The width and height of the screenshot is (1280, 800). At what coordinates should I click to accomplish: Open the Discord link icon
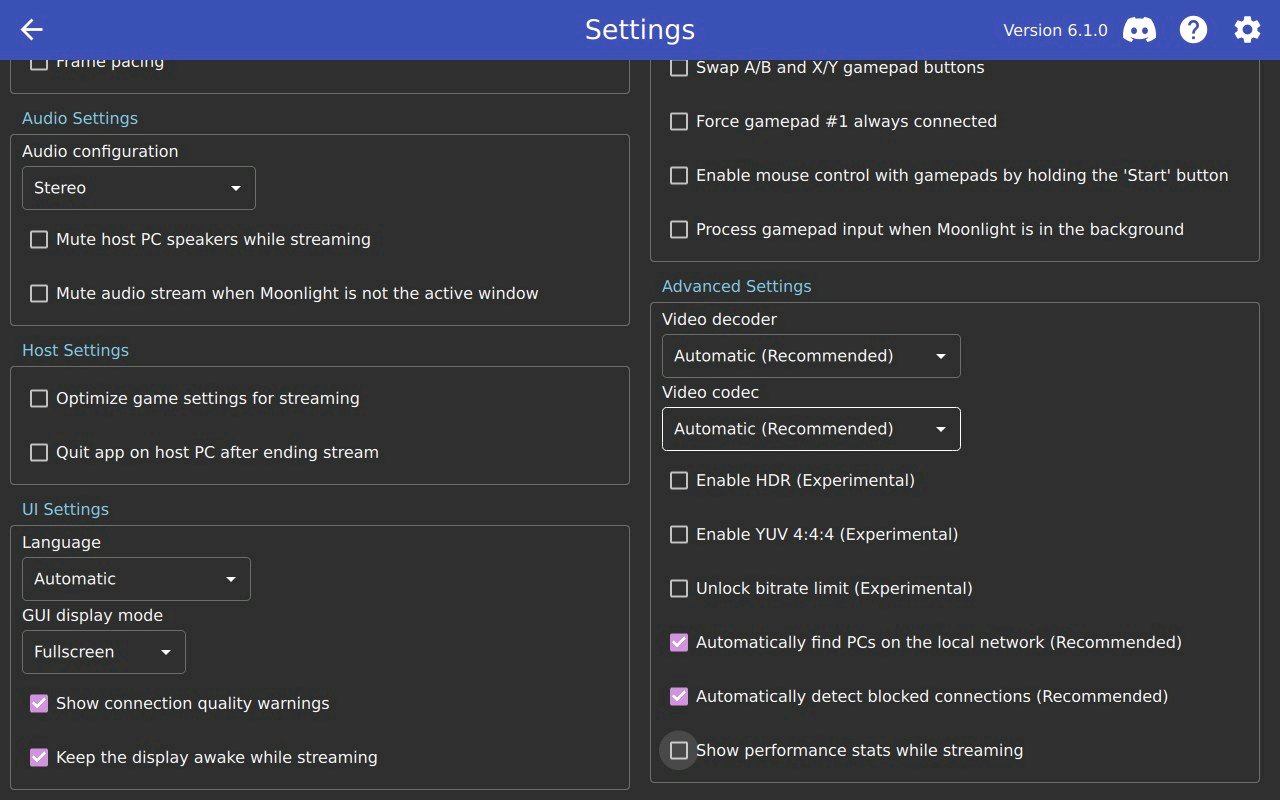tap(1139, 30)
